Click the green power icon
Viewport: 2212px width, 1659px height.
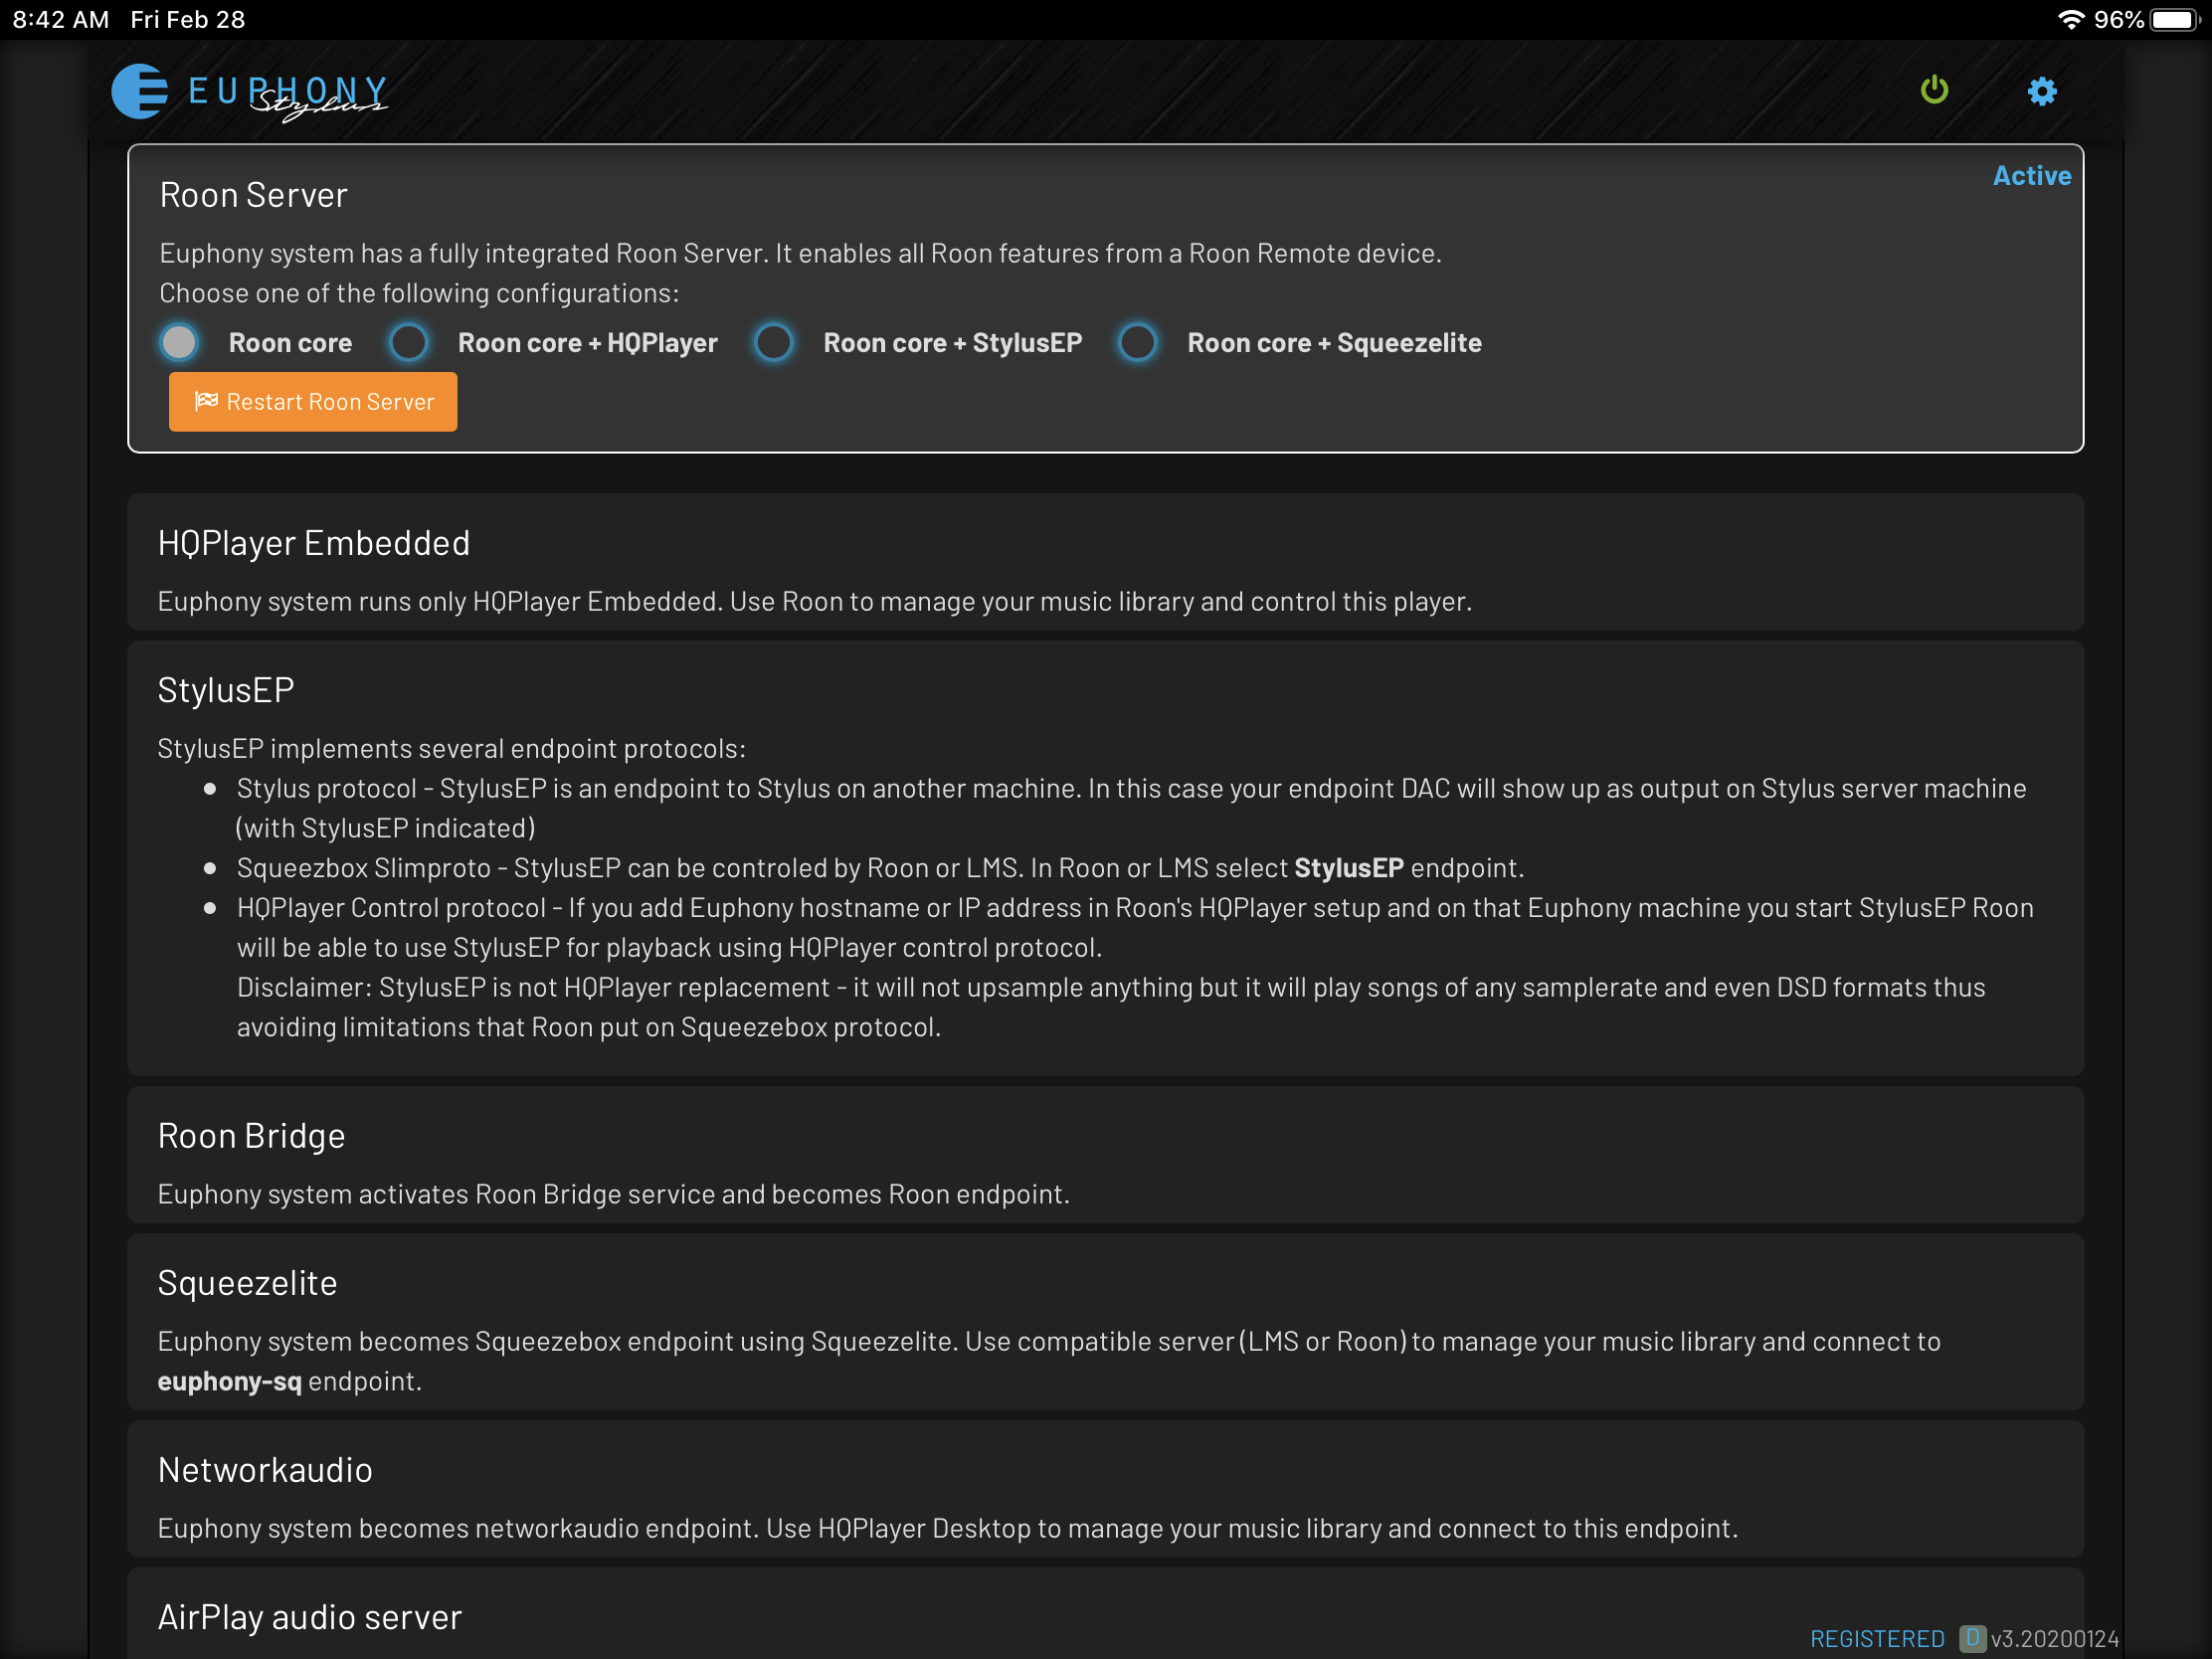point(1934,90)
